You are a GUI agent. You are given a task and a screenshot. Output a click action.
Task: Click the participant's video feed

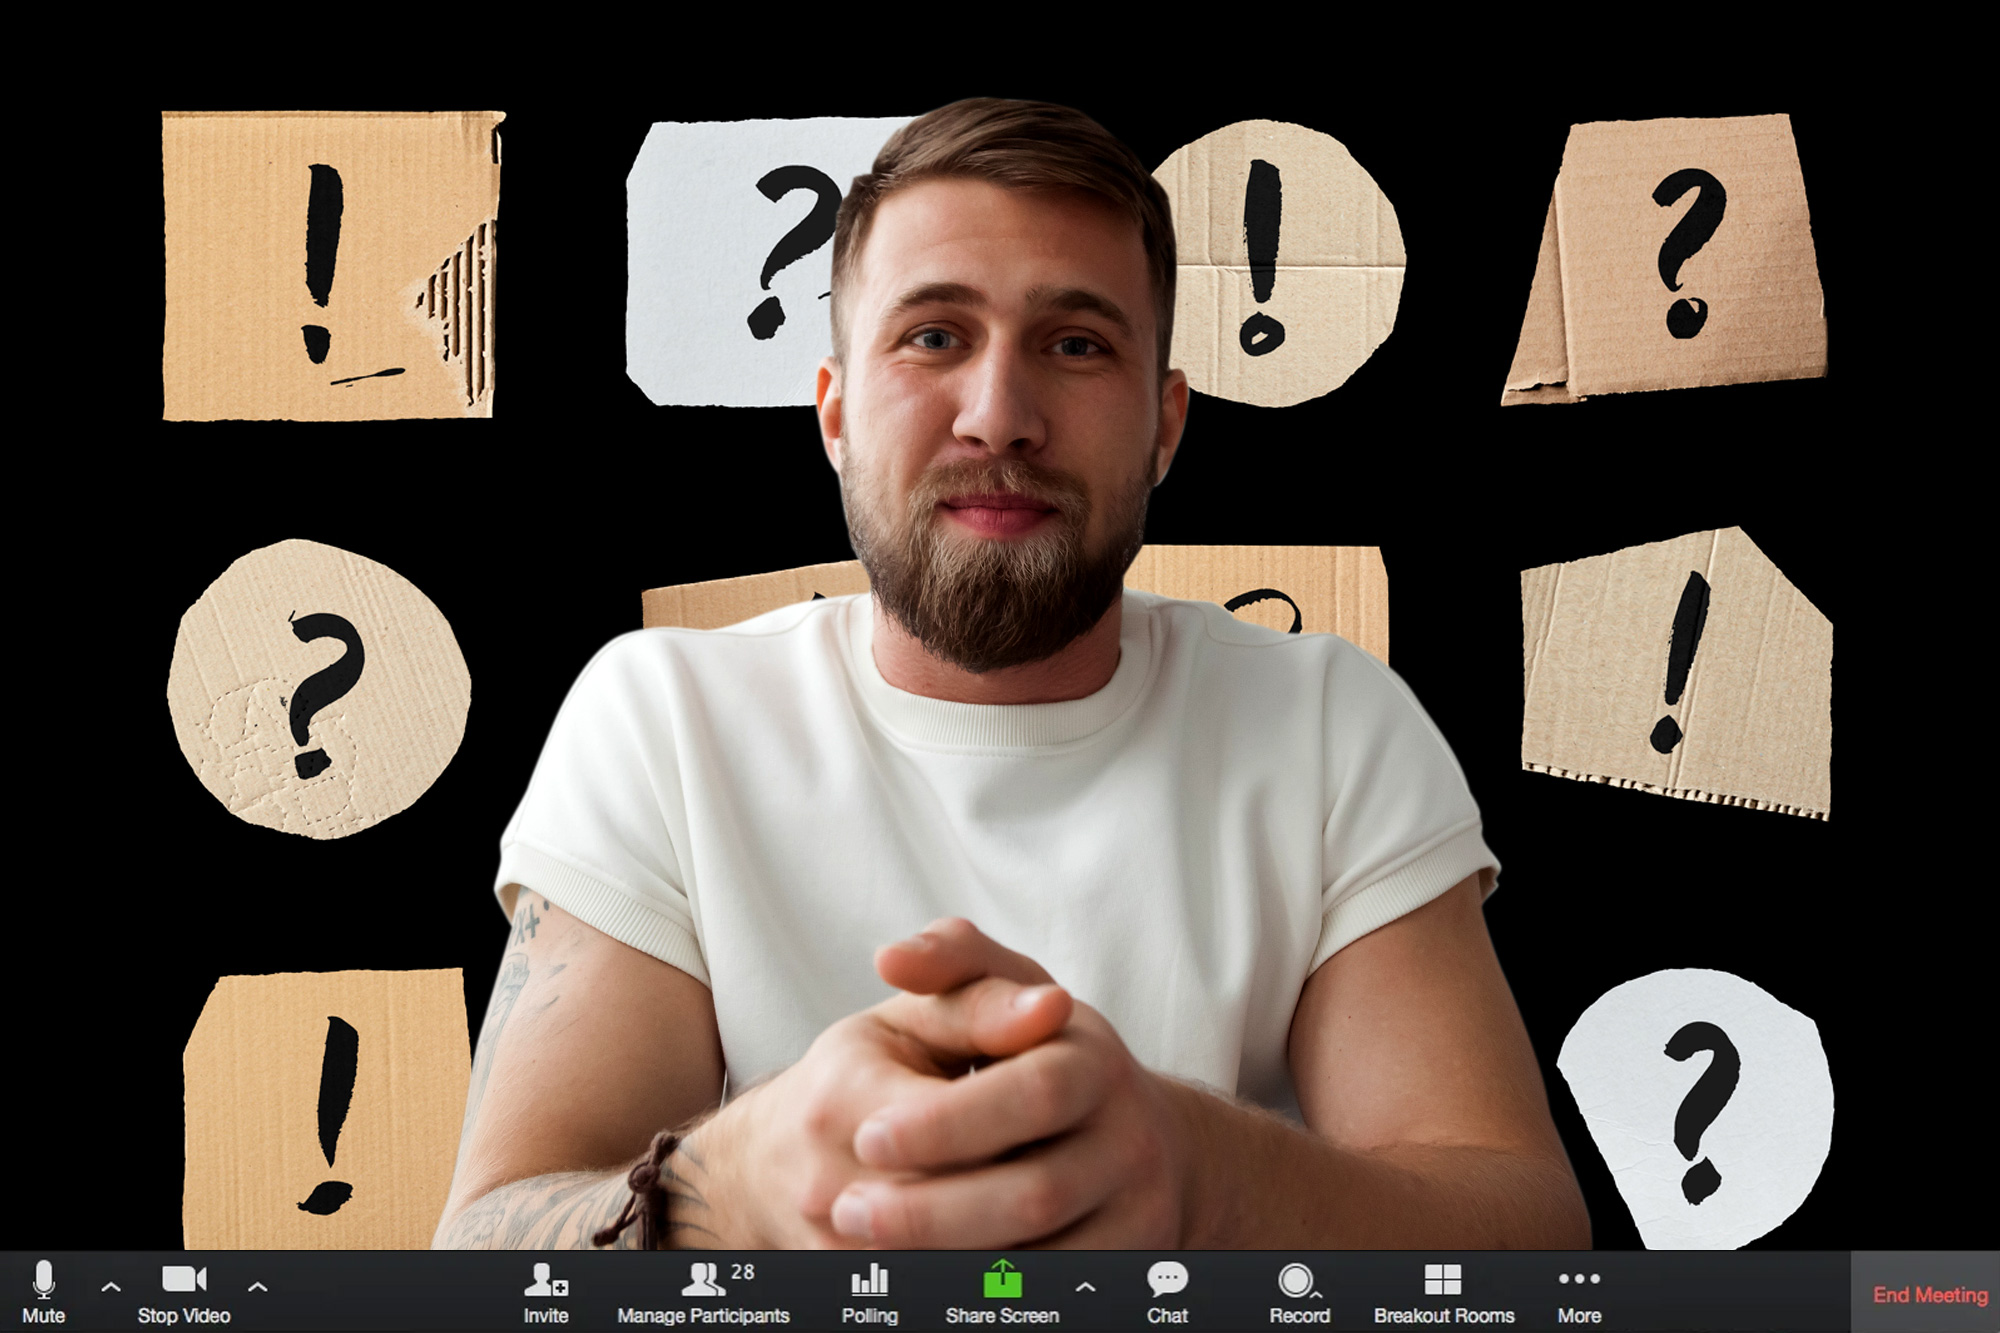(x=1000, y=625)
